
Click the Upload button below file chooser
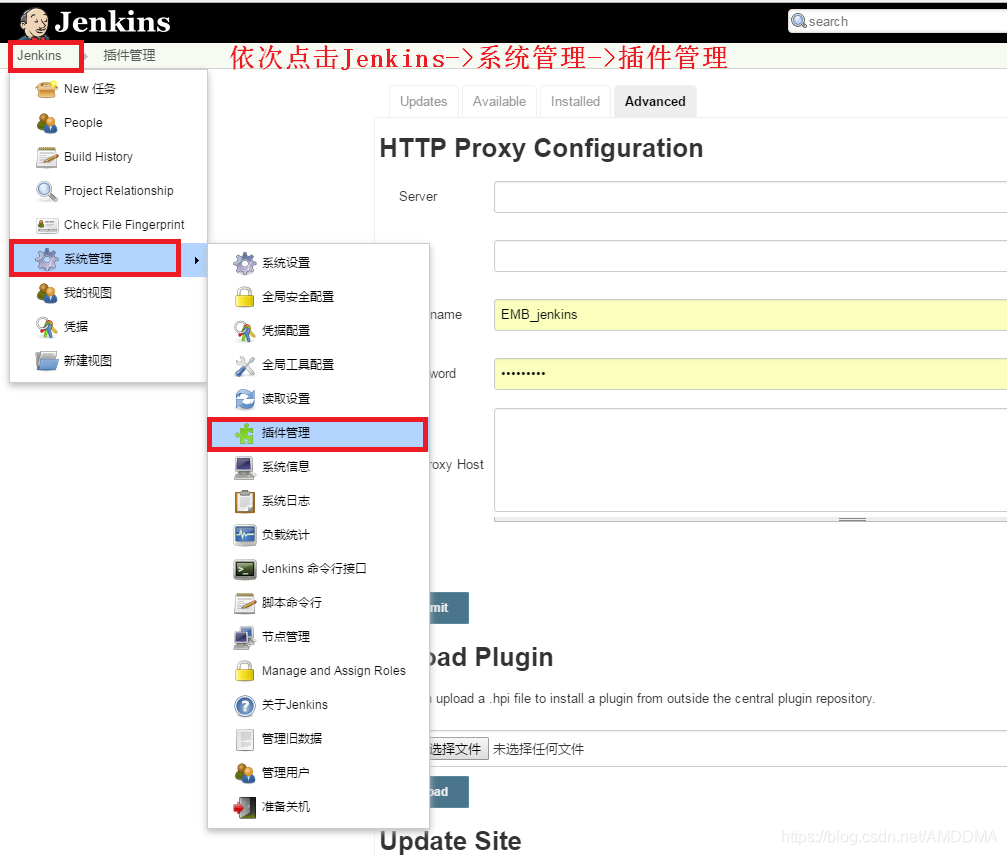[449, 792]
